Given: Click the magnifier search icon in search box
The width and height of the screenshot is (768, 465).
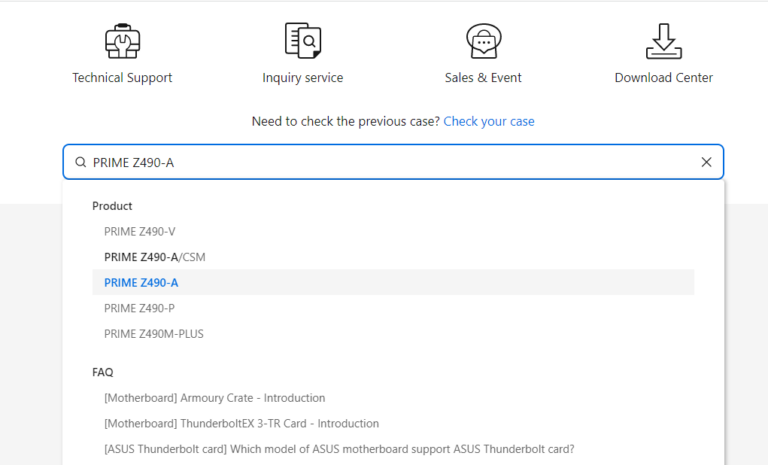Looking at the screenshot, I should 81,162.
